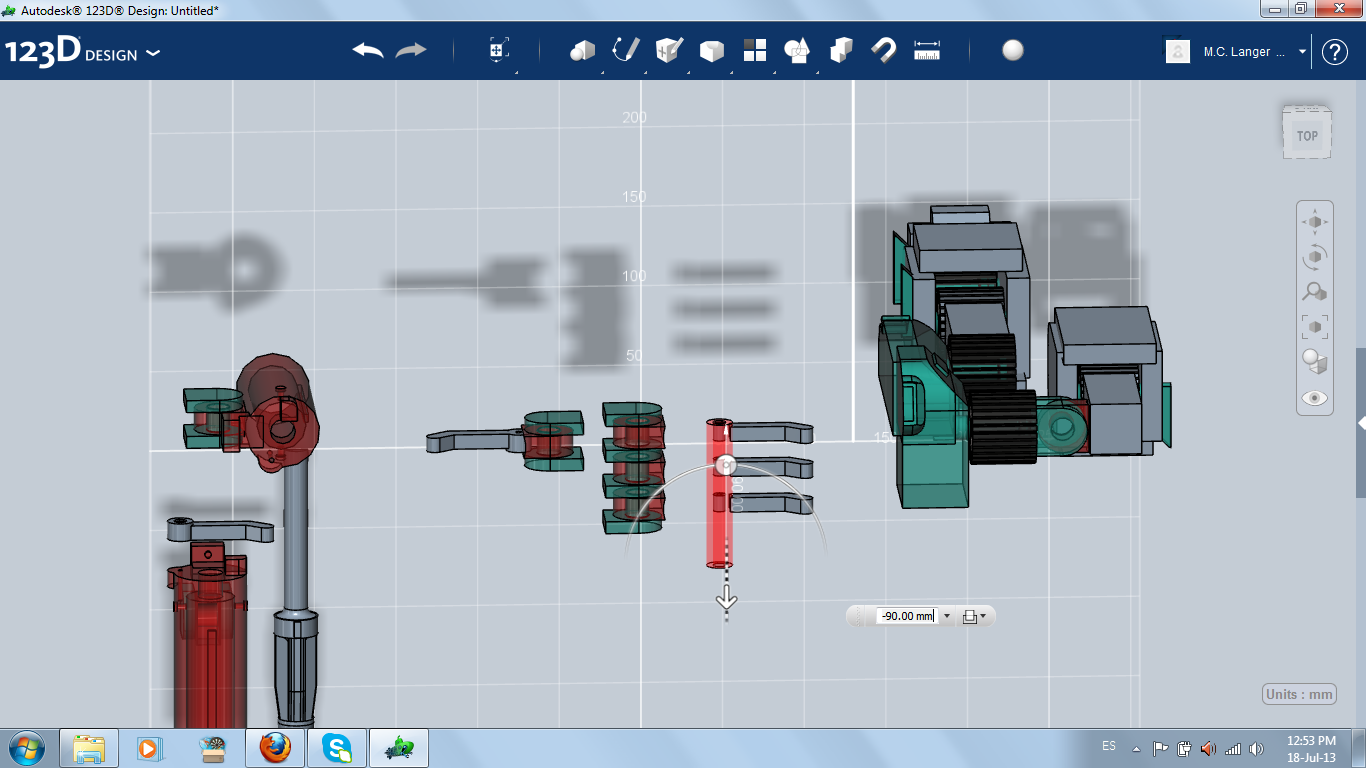
Task: Toggle the eye visibility options icon
Action: tap(1315, 397)
